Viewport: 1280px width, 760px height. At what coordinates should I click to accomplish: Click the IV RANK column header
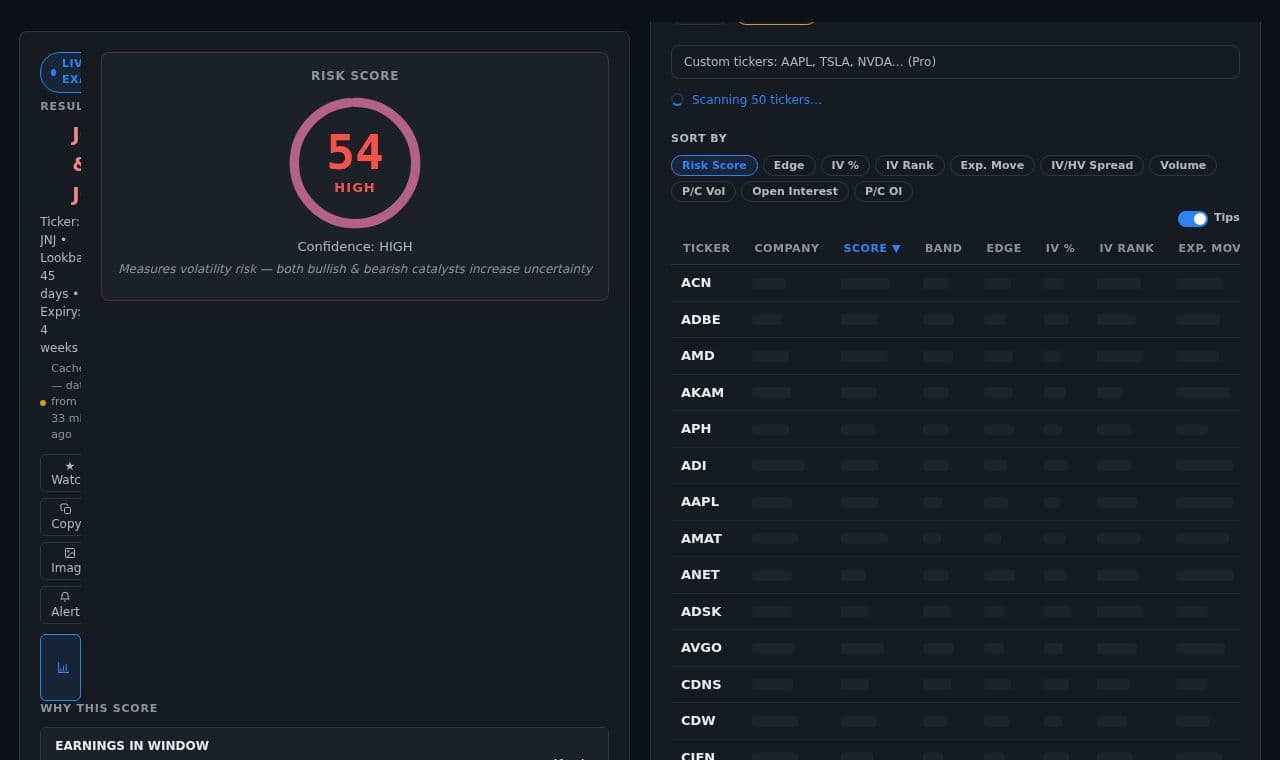pyautogui.click(x=1126, y=248)
